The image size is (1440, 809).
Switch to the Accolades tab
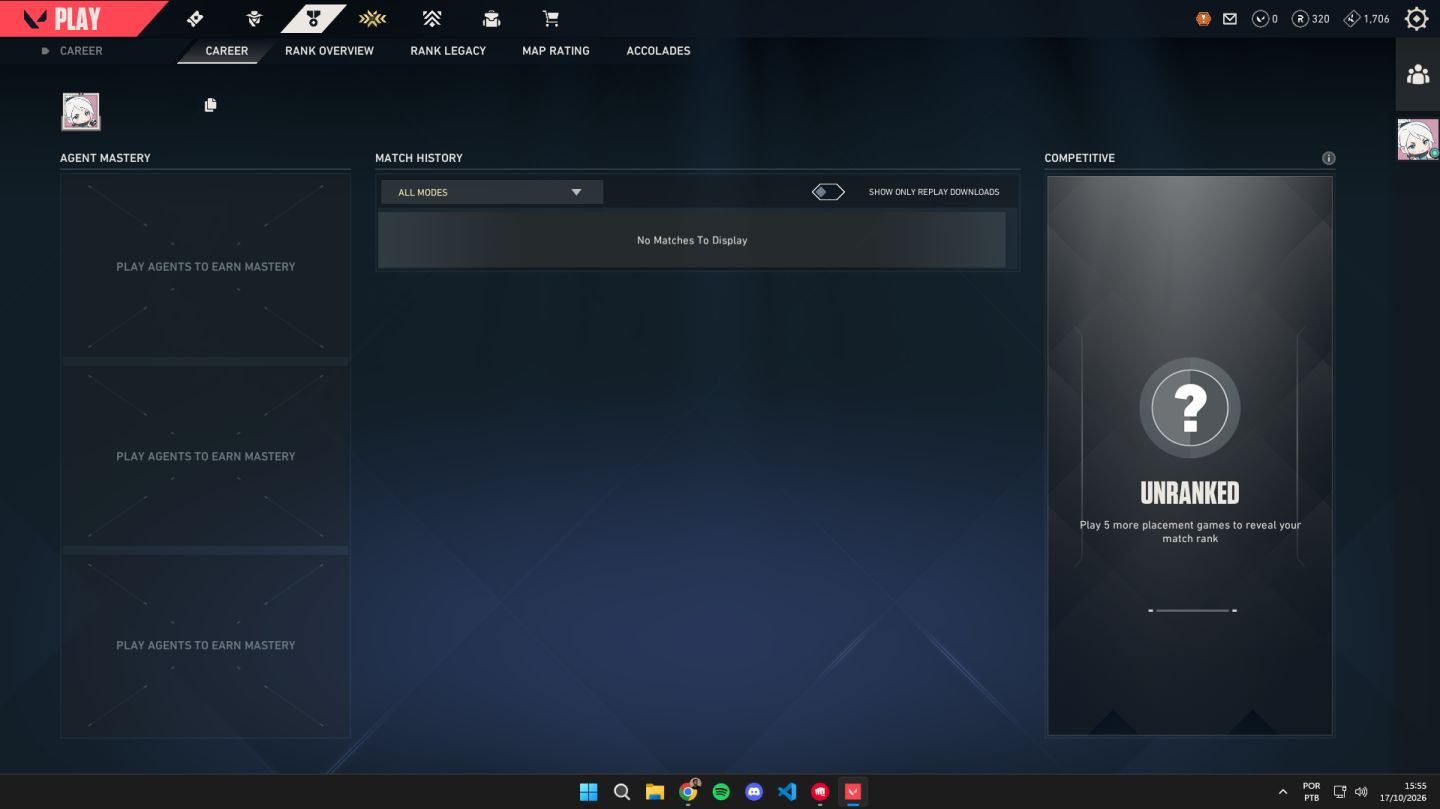pyautogui.click(x=658, y=51)
